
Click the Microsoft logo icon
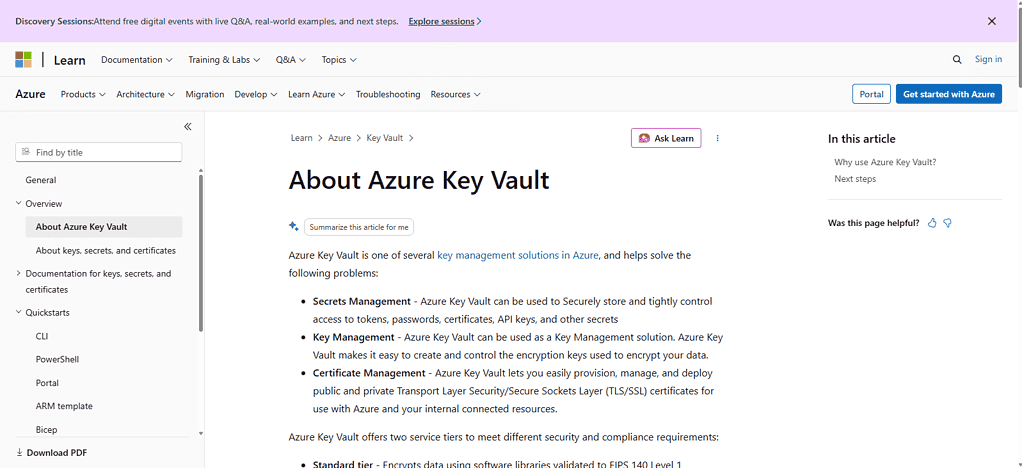(23, 59)
